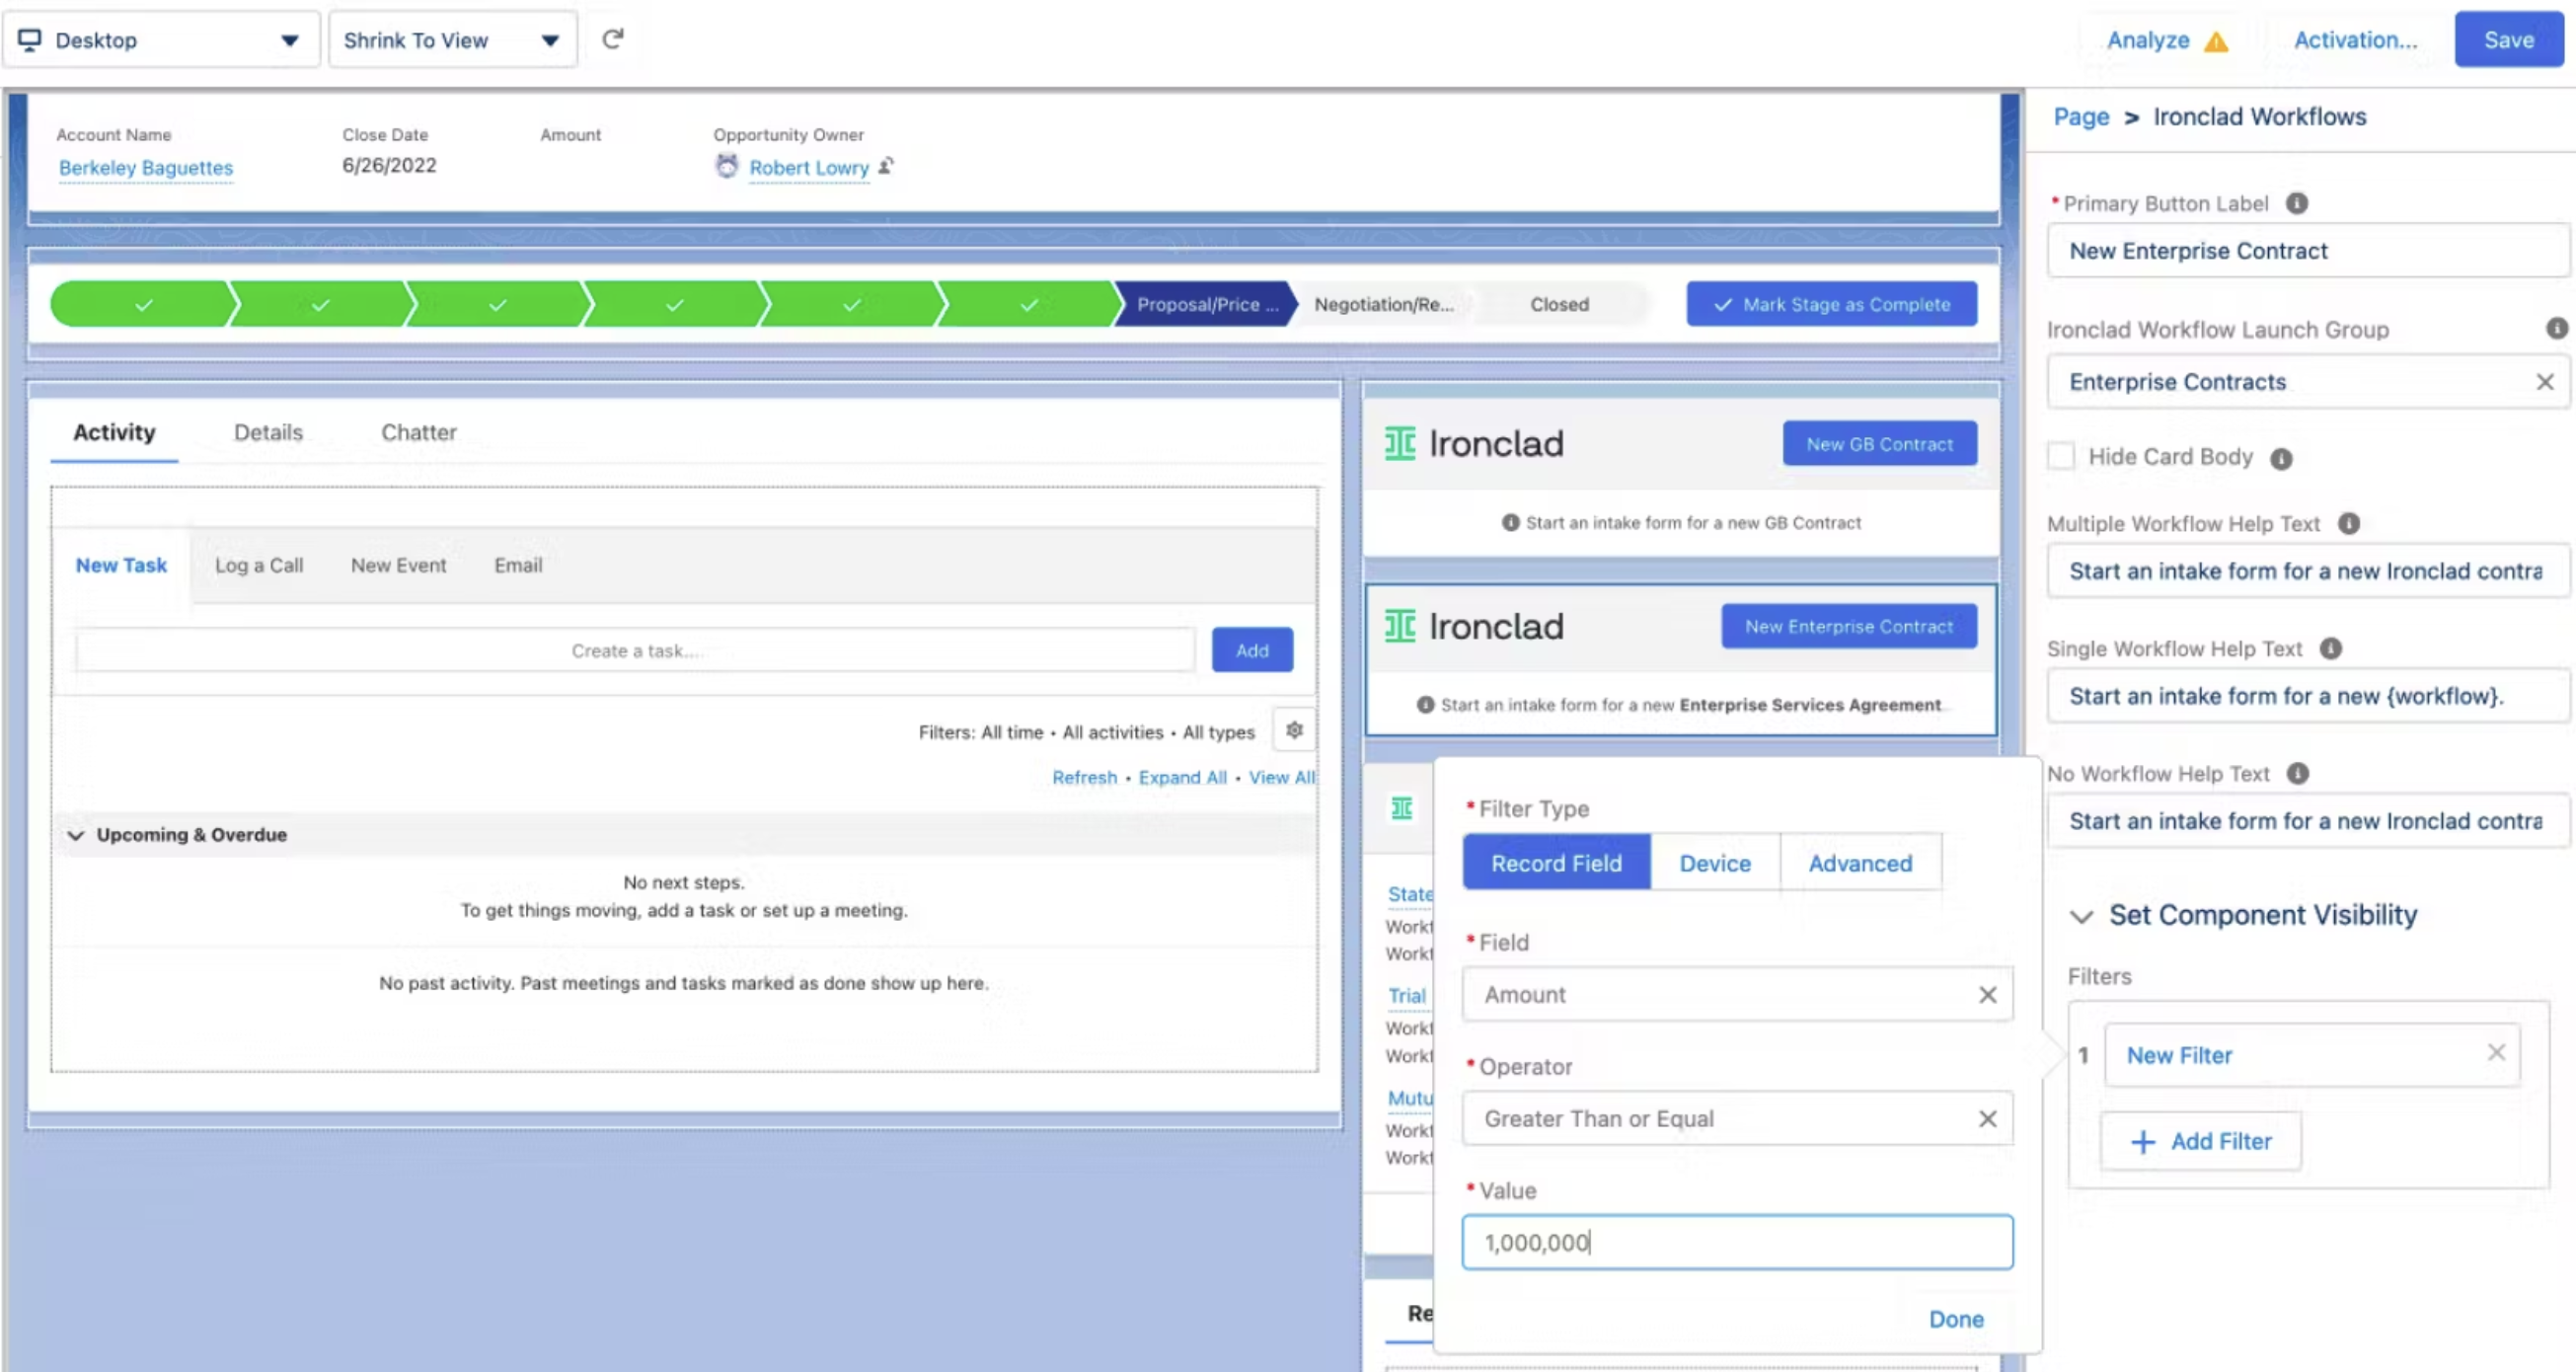Image resolution: width=2576 pixels, height=1372 pixels.
Task: Click the info icon for Single Workflow Help Text
Action: coord(2331,649)
